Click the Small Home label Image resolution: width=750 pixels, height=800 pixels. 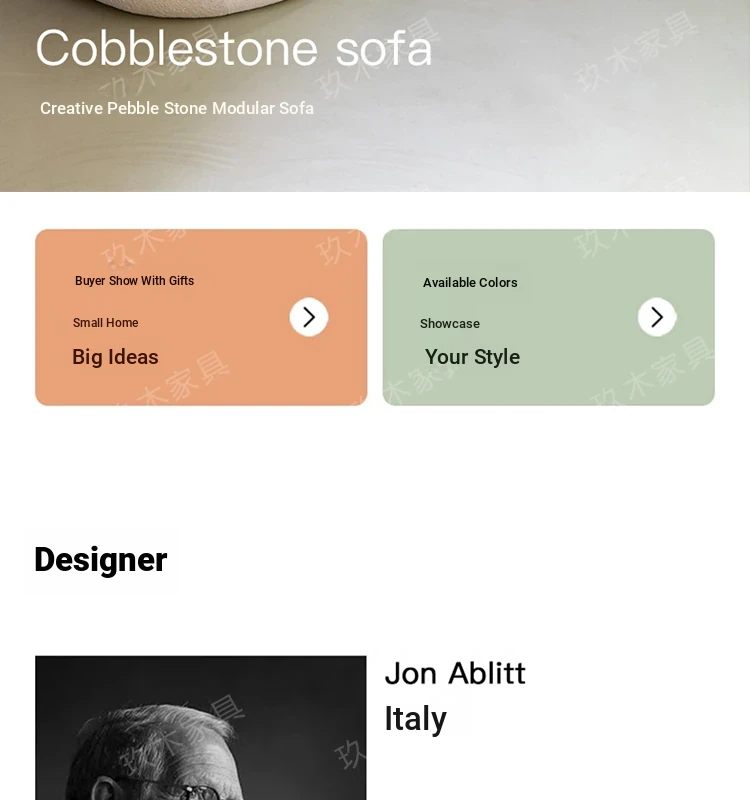(106, 322)
